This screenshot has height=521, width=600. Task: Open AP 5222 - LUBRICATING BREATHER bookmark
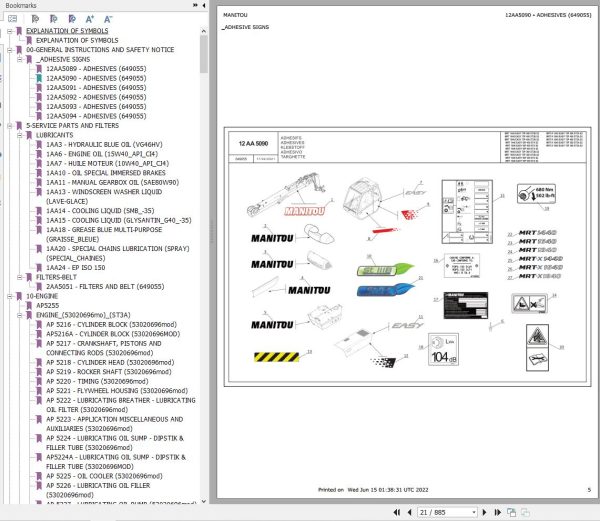pyautogui.click(x=121, y=405)
